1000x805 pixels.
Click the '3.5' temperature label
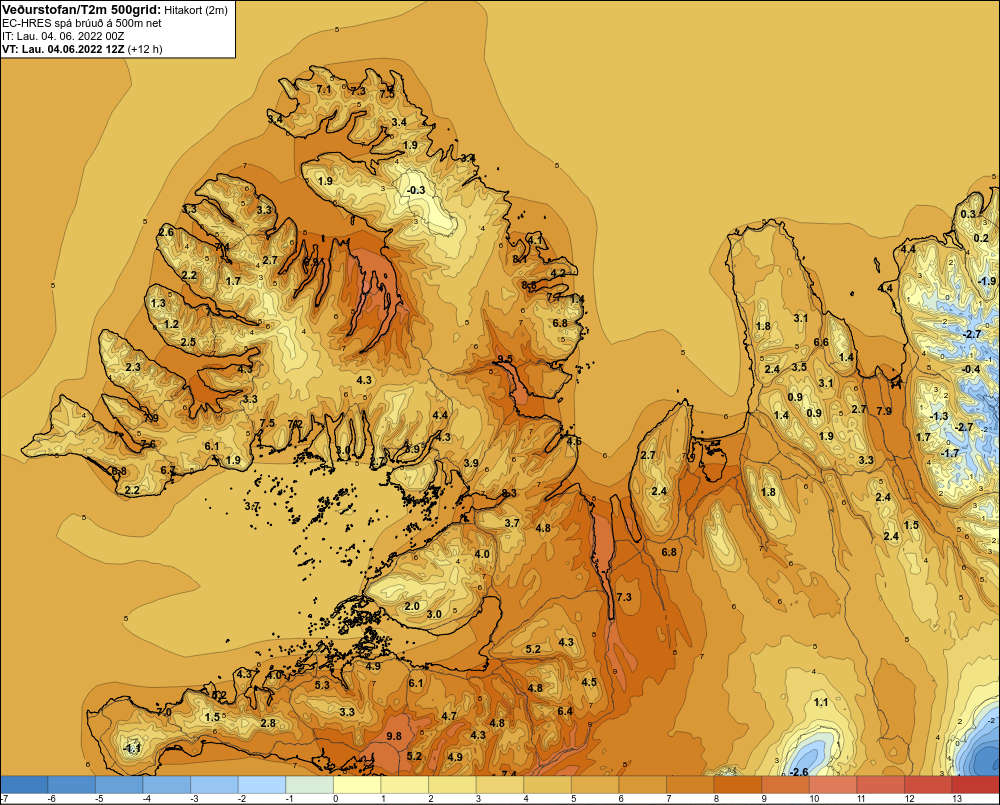[799, 367]
